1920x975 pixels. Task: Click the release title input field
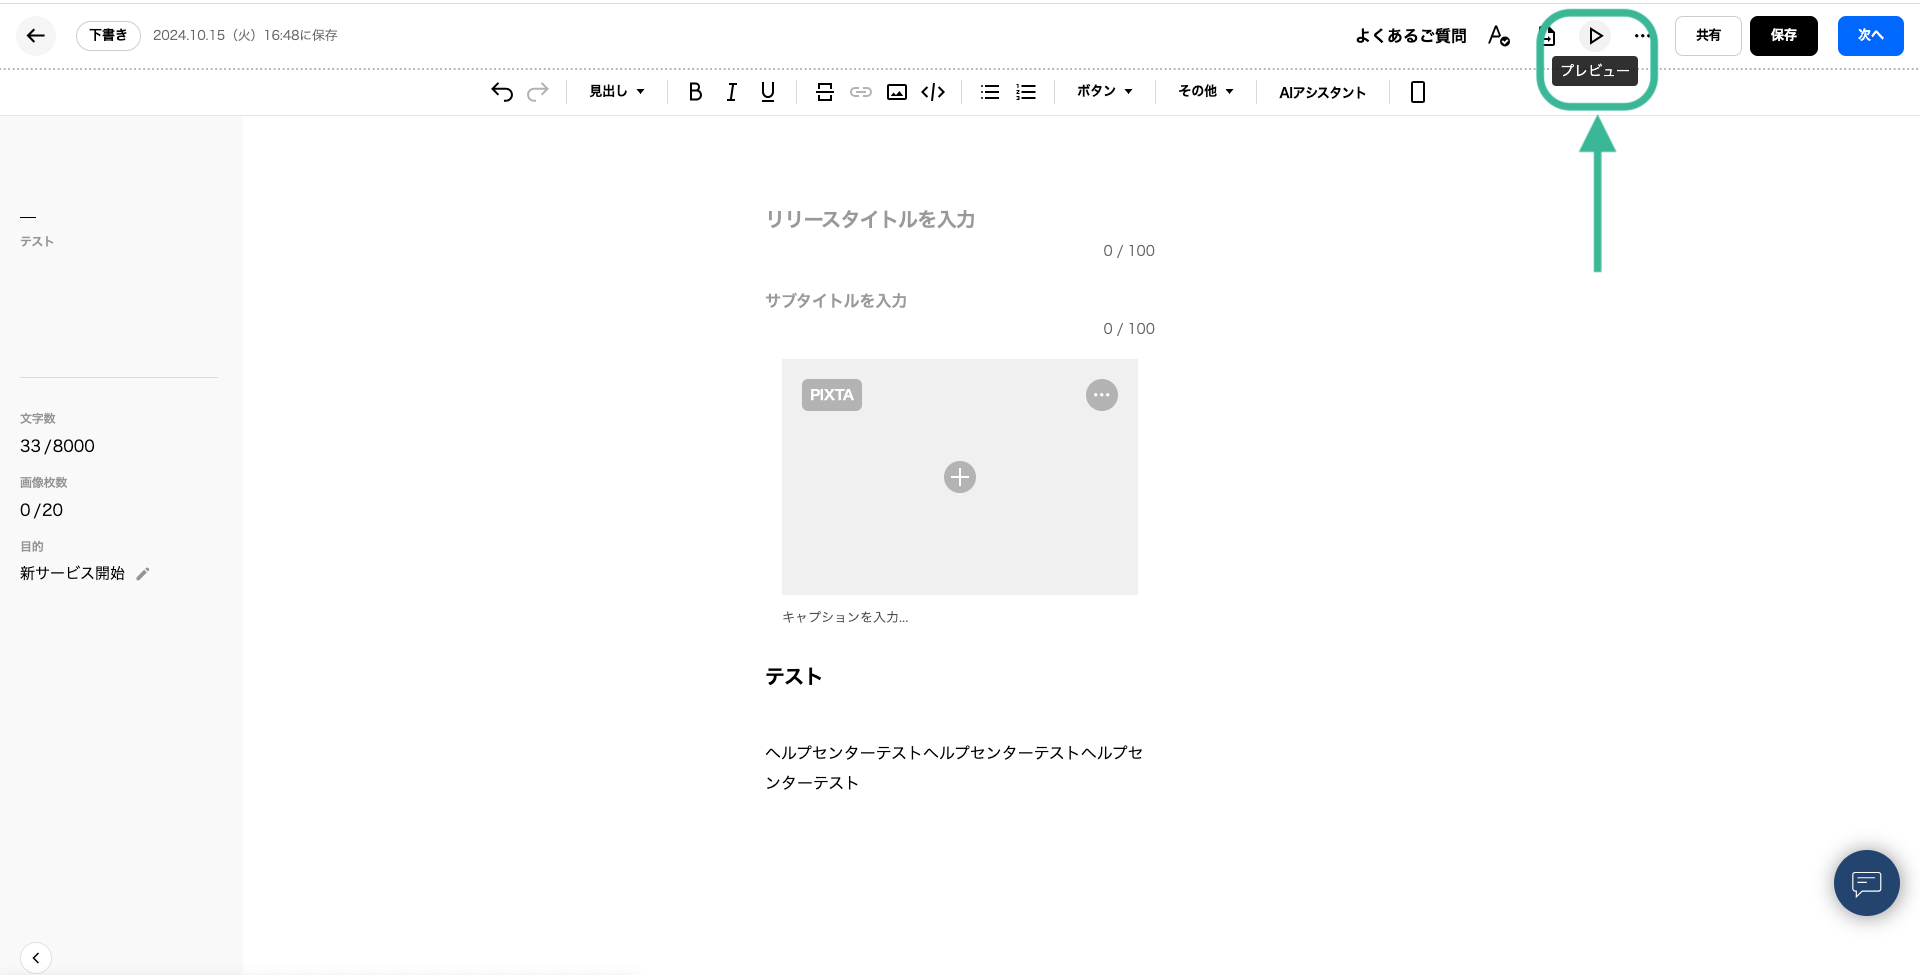[x=958, y=219]
